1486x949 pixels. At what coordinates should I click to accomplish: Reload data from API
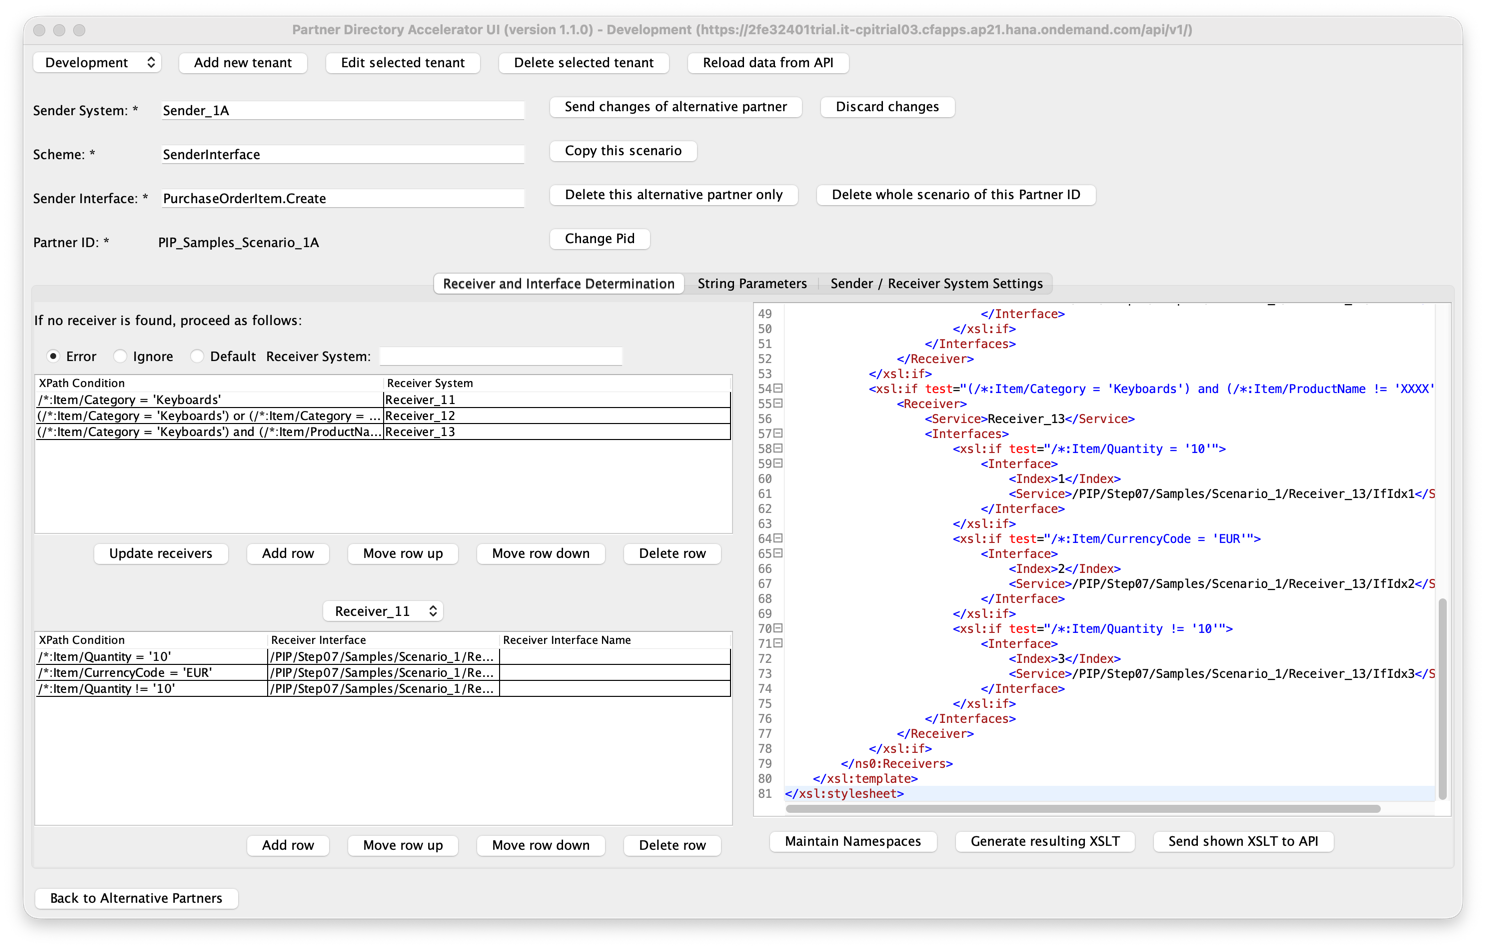[768, 62]
